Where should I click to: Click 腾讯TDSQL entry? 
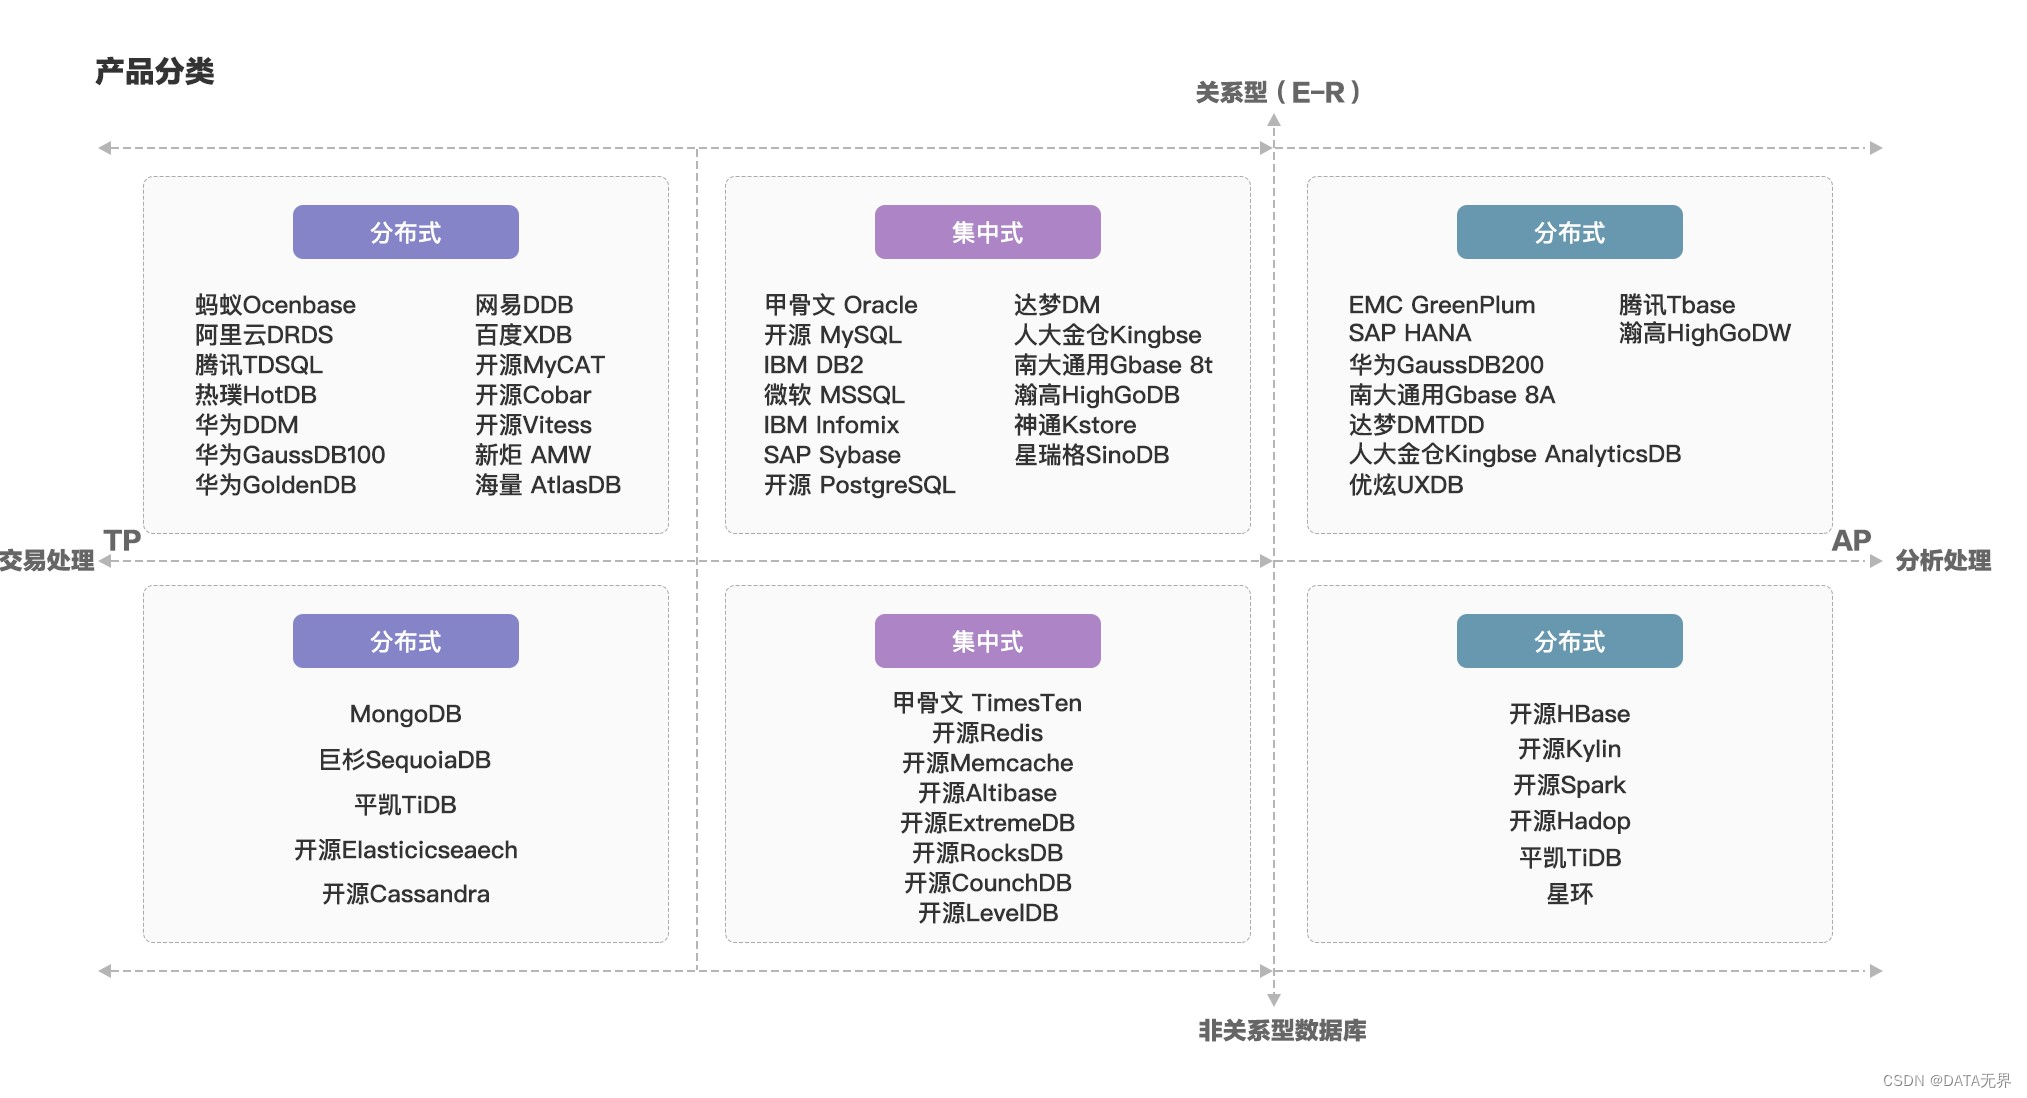259,365
